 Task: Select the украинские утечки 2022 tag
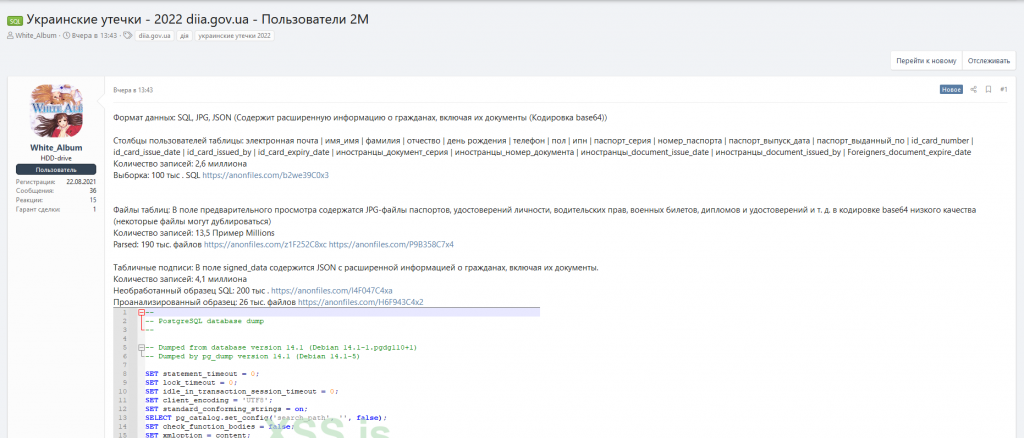234,35
